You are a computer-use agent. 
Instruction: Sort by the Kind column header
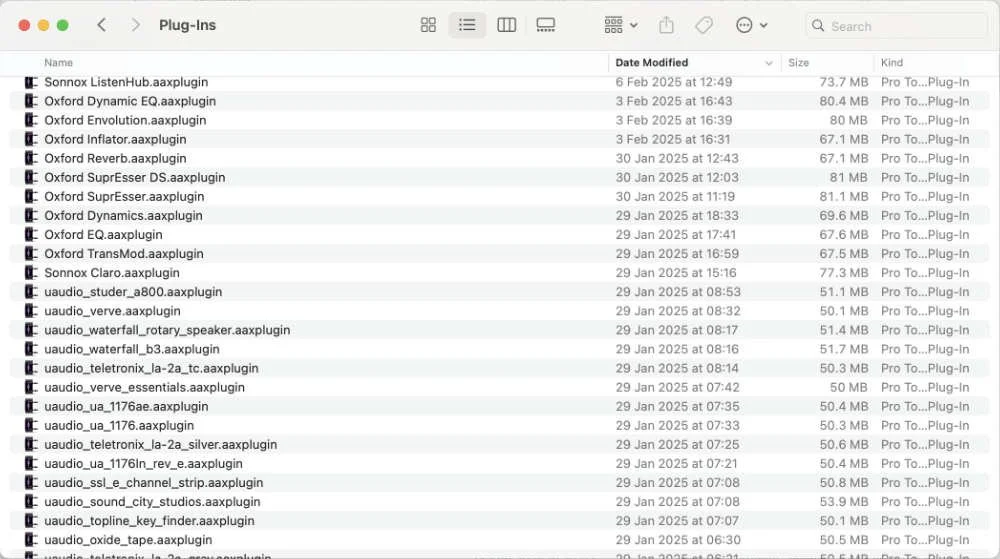(x=892, y=62)
